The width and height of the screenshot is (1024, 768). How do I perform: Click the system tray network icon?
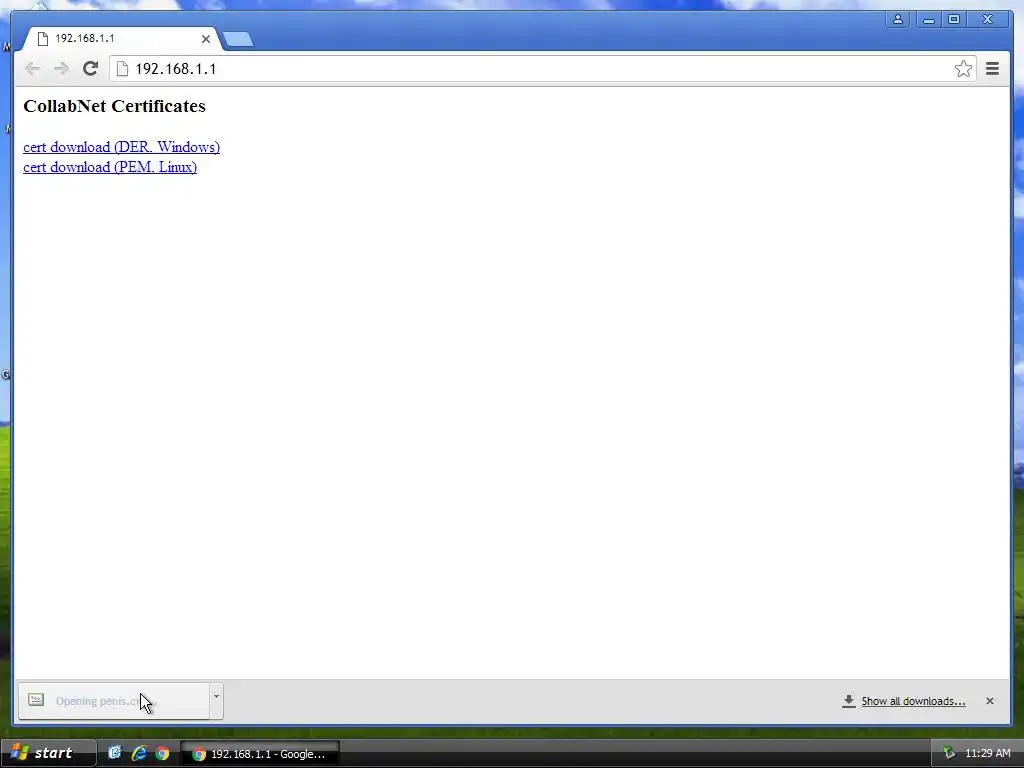[x=949, y=753]
